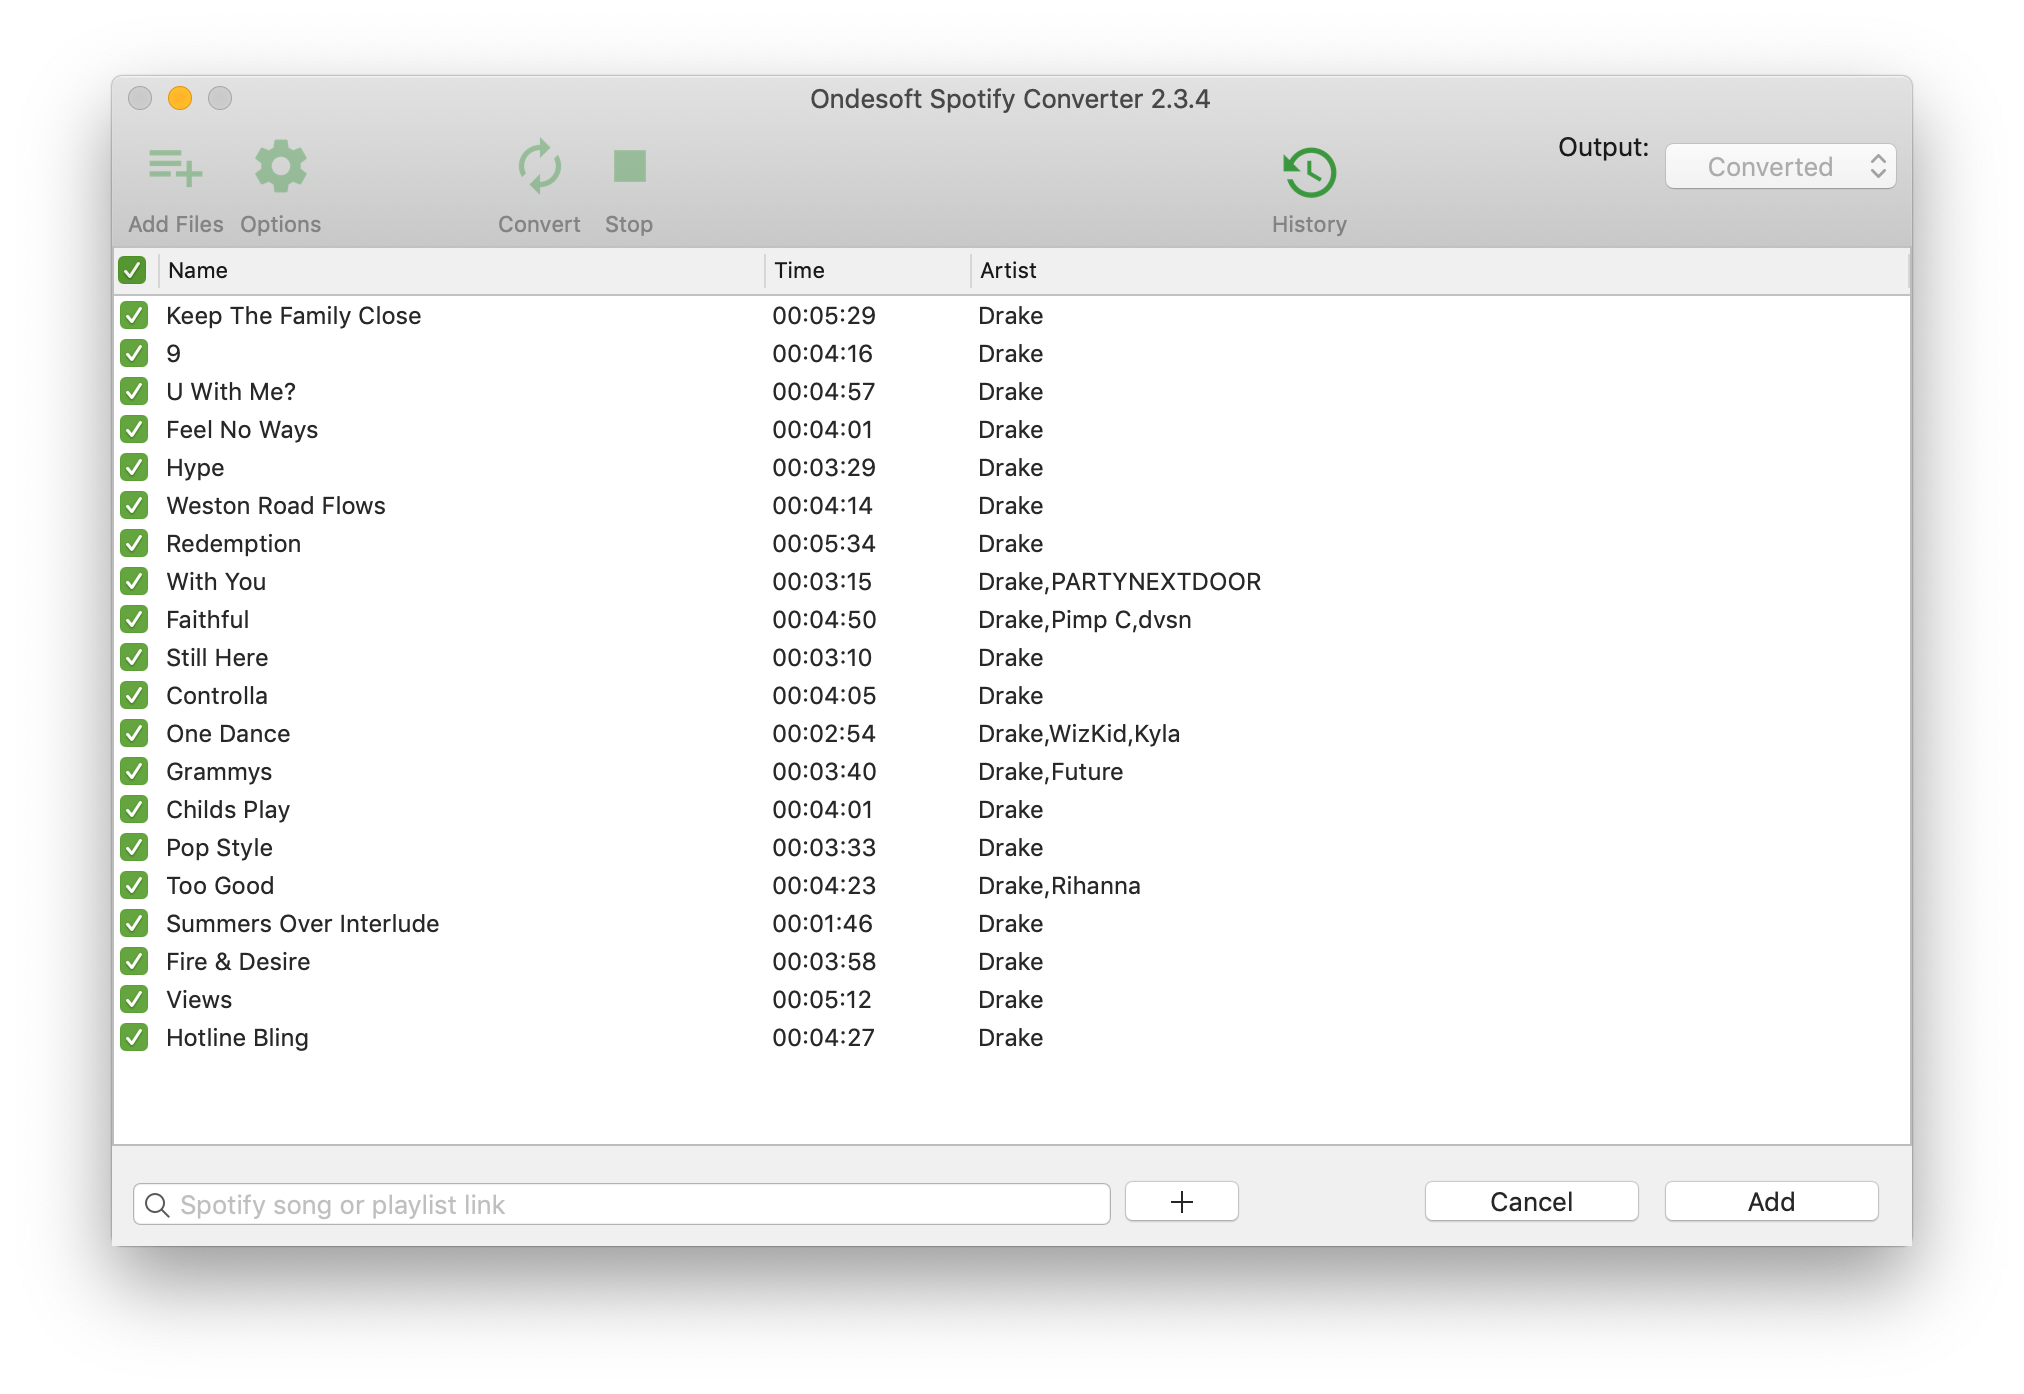Click the Drake,PARTYNEXTDOOR artist cell
Screen dimensions: 2024x1394
1119,582
